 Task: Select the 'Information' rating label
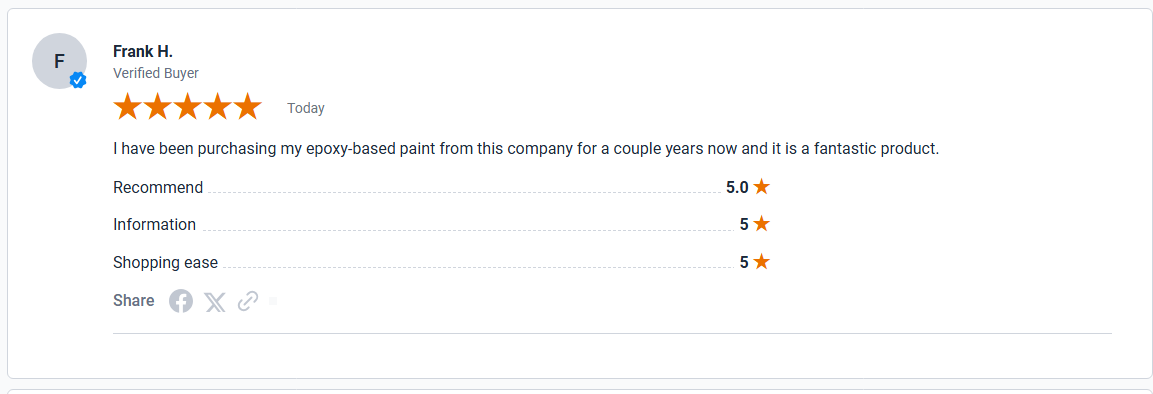pos(154,224)
